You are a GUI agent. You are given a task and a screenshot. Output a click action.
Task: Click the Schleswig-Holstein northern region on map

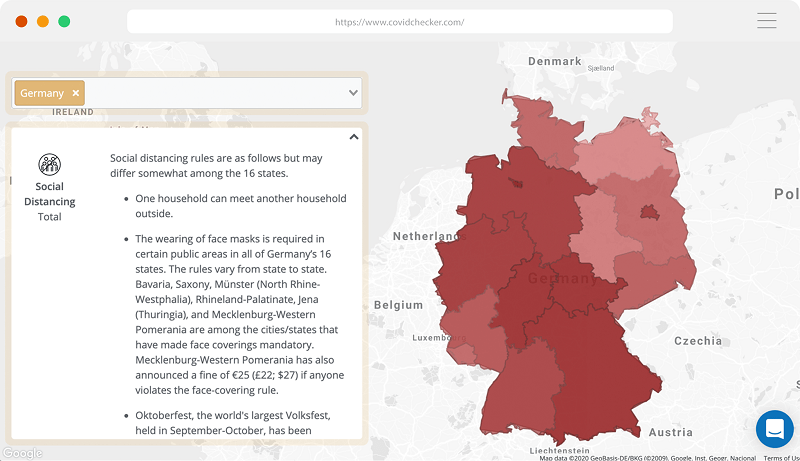point(543,127)
